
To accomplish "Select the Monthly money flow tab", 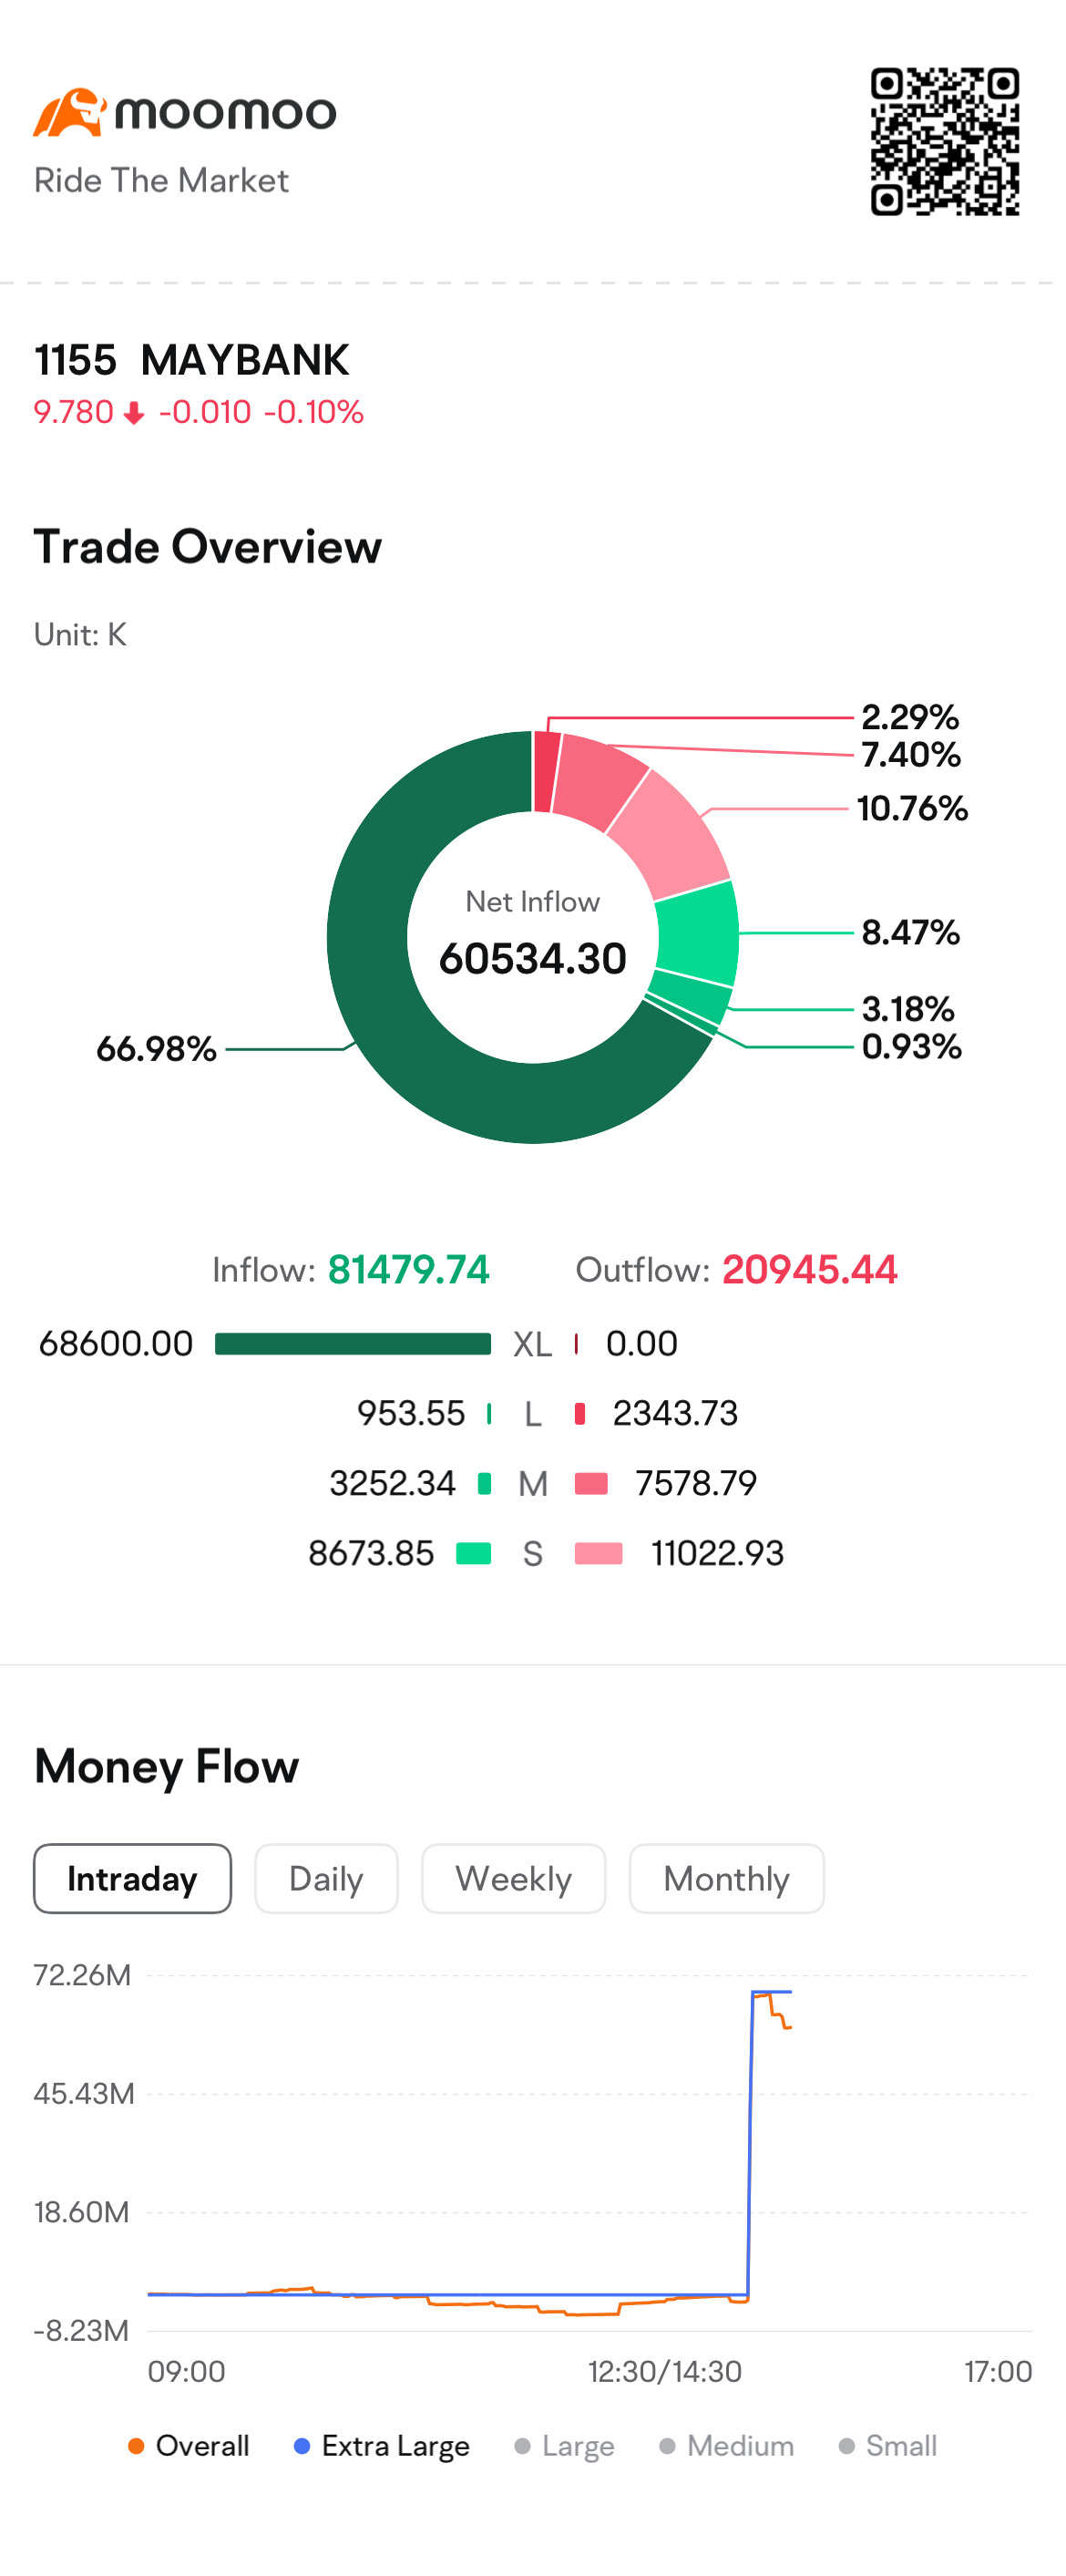I will [x=726, y=1878].
